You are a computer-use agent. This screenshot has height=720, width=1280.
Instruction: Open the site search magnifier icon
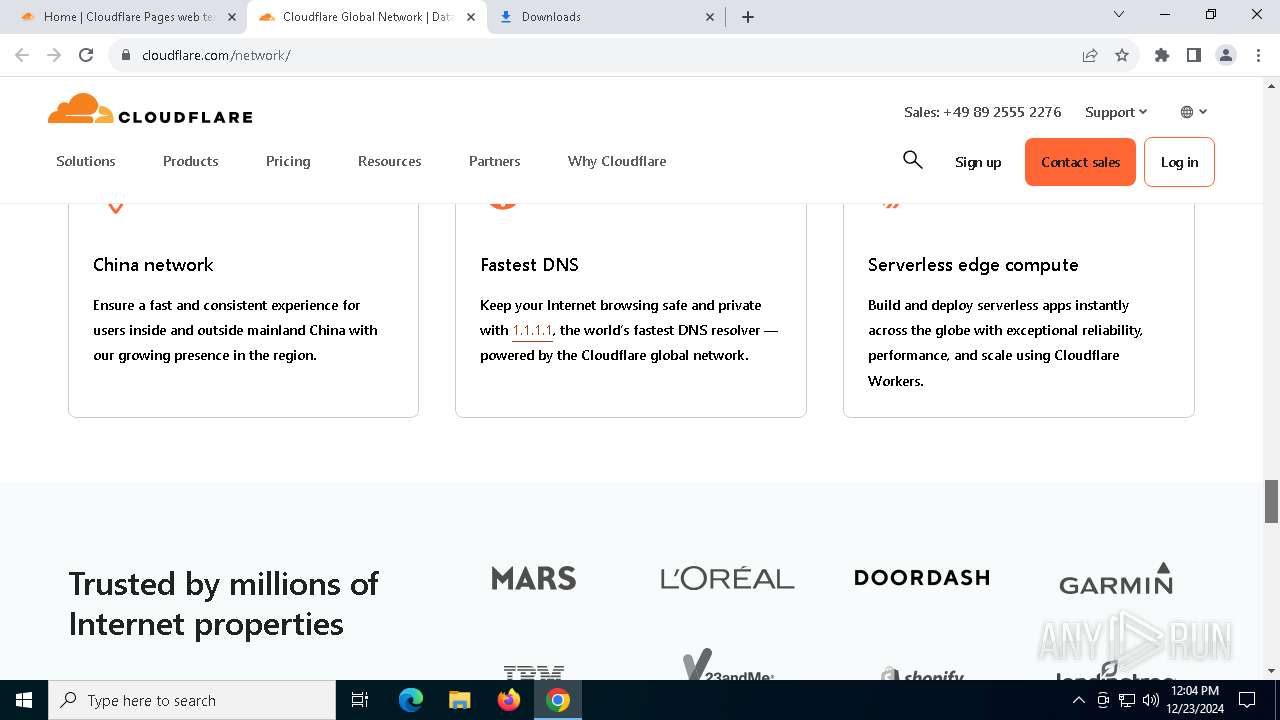pos(912,160)
